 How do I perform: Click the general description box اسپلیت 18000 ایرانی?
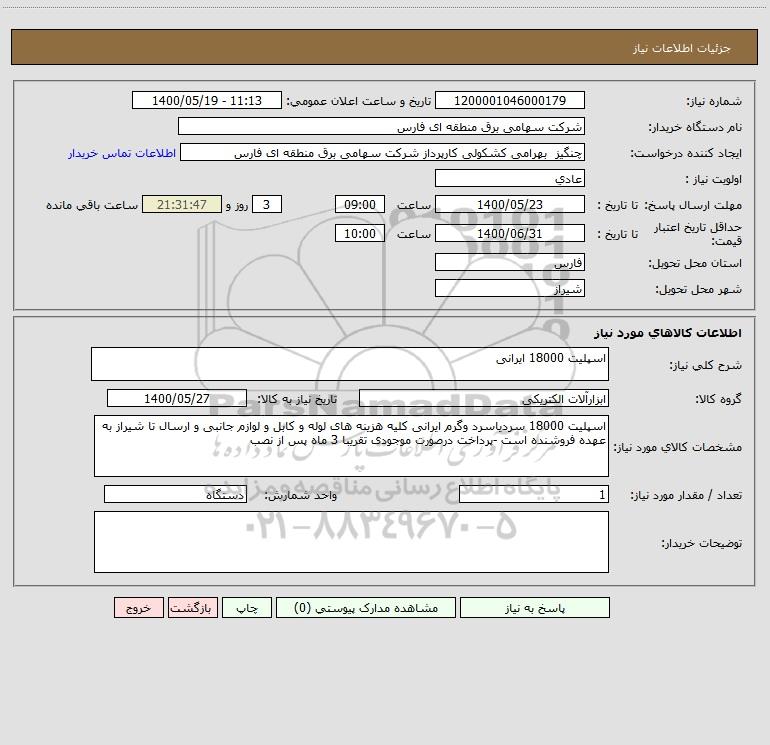(350, 364)
